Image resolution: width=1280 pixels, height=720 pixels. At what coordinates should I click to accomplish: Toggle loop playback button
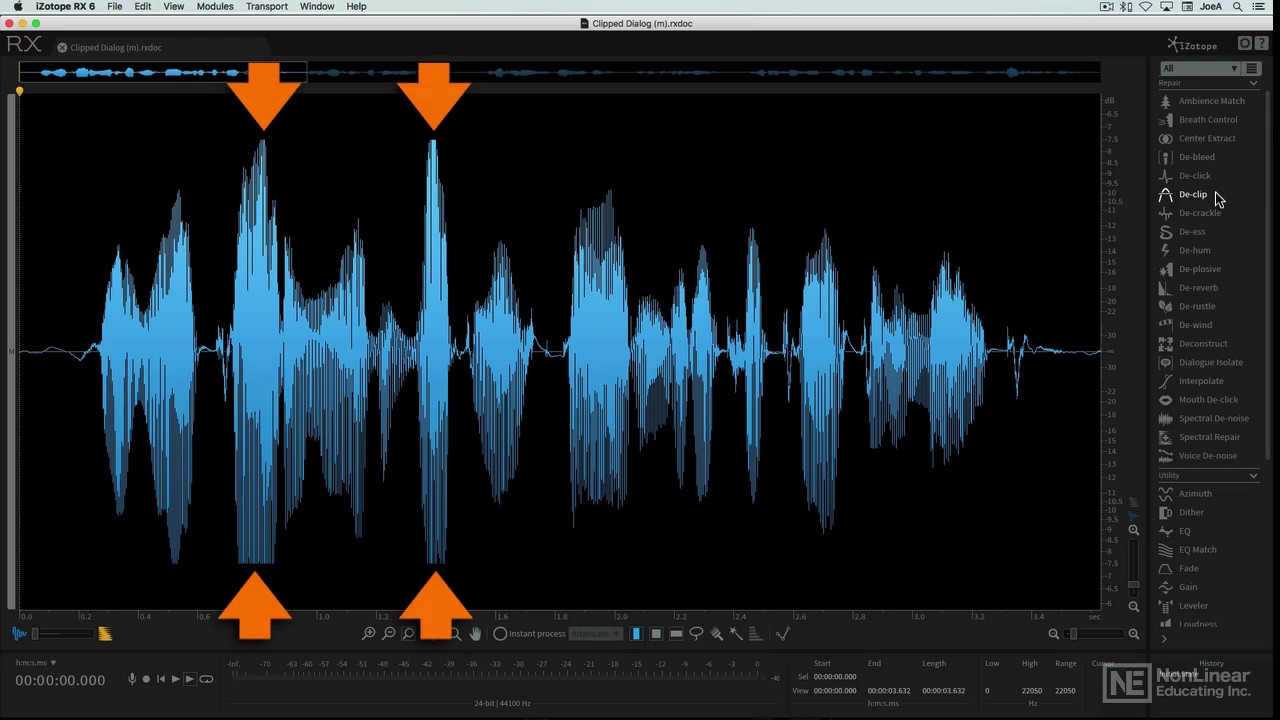[206, 679]
